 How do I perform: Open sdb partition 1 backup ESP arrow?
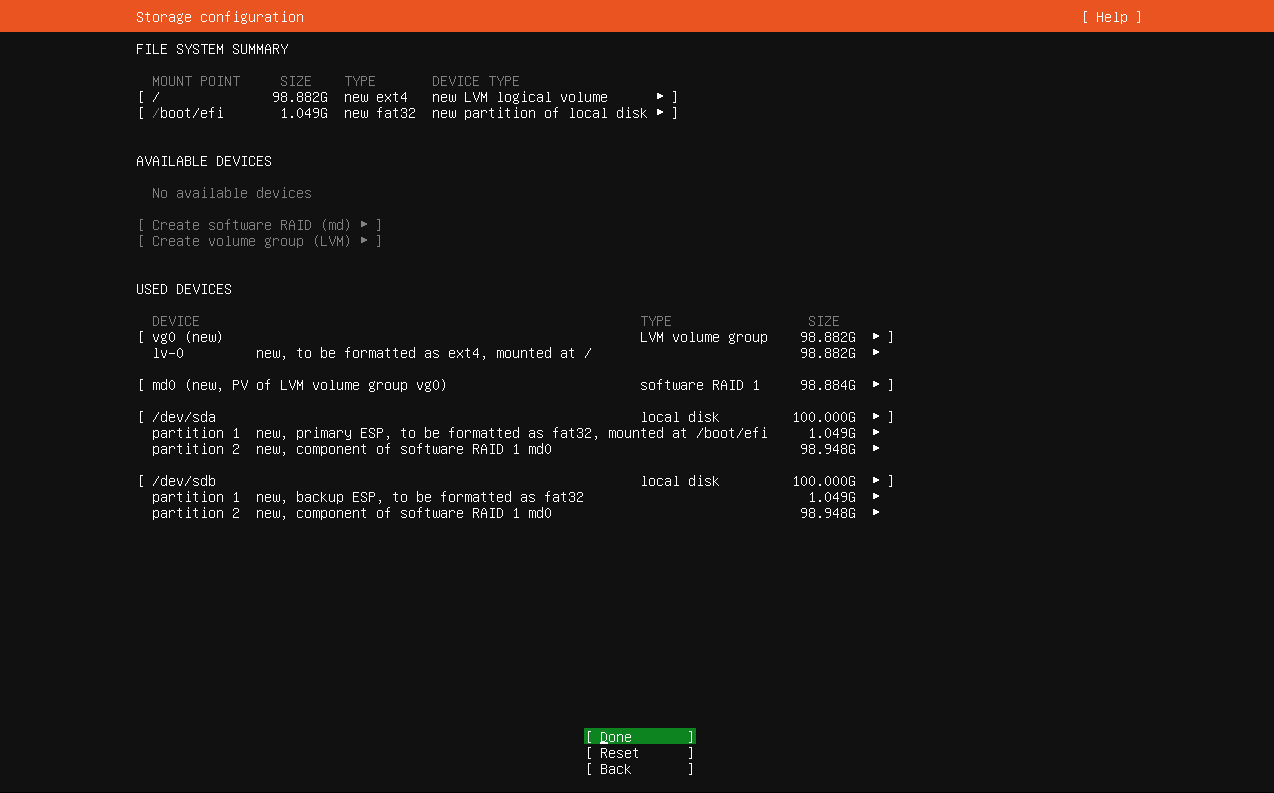(x=876, y=497)
